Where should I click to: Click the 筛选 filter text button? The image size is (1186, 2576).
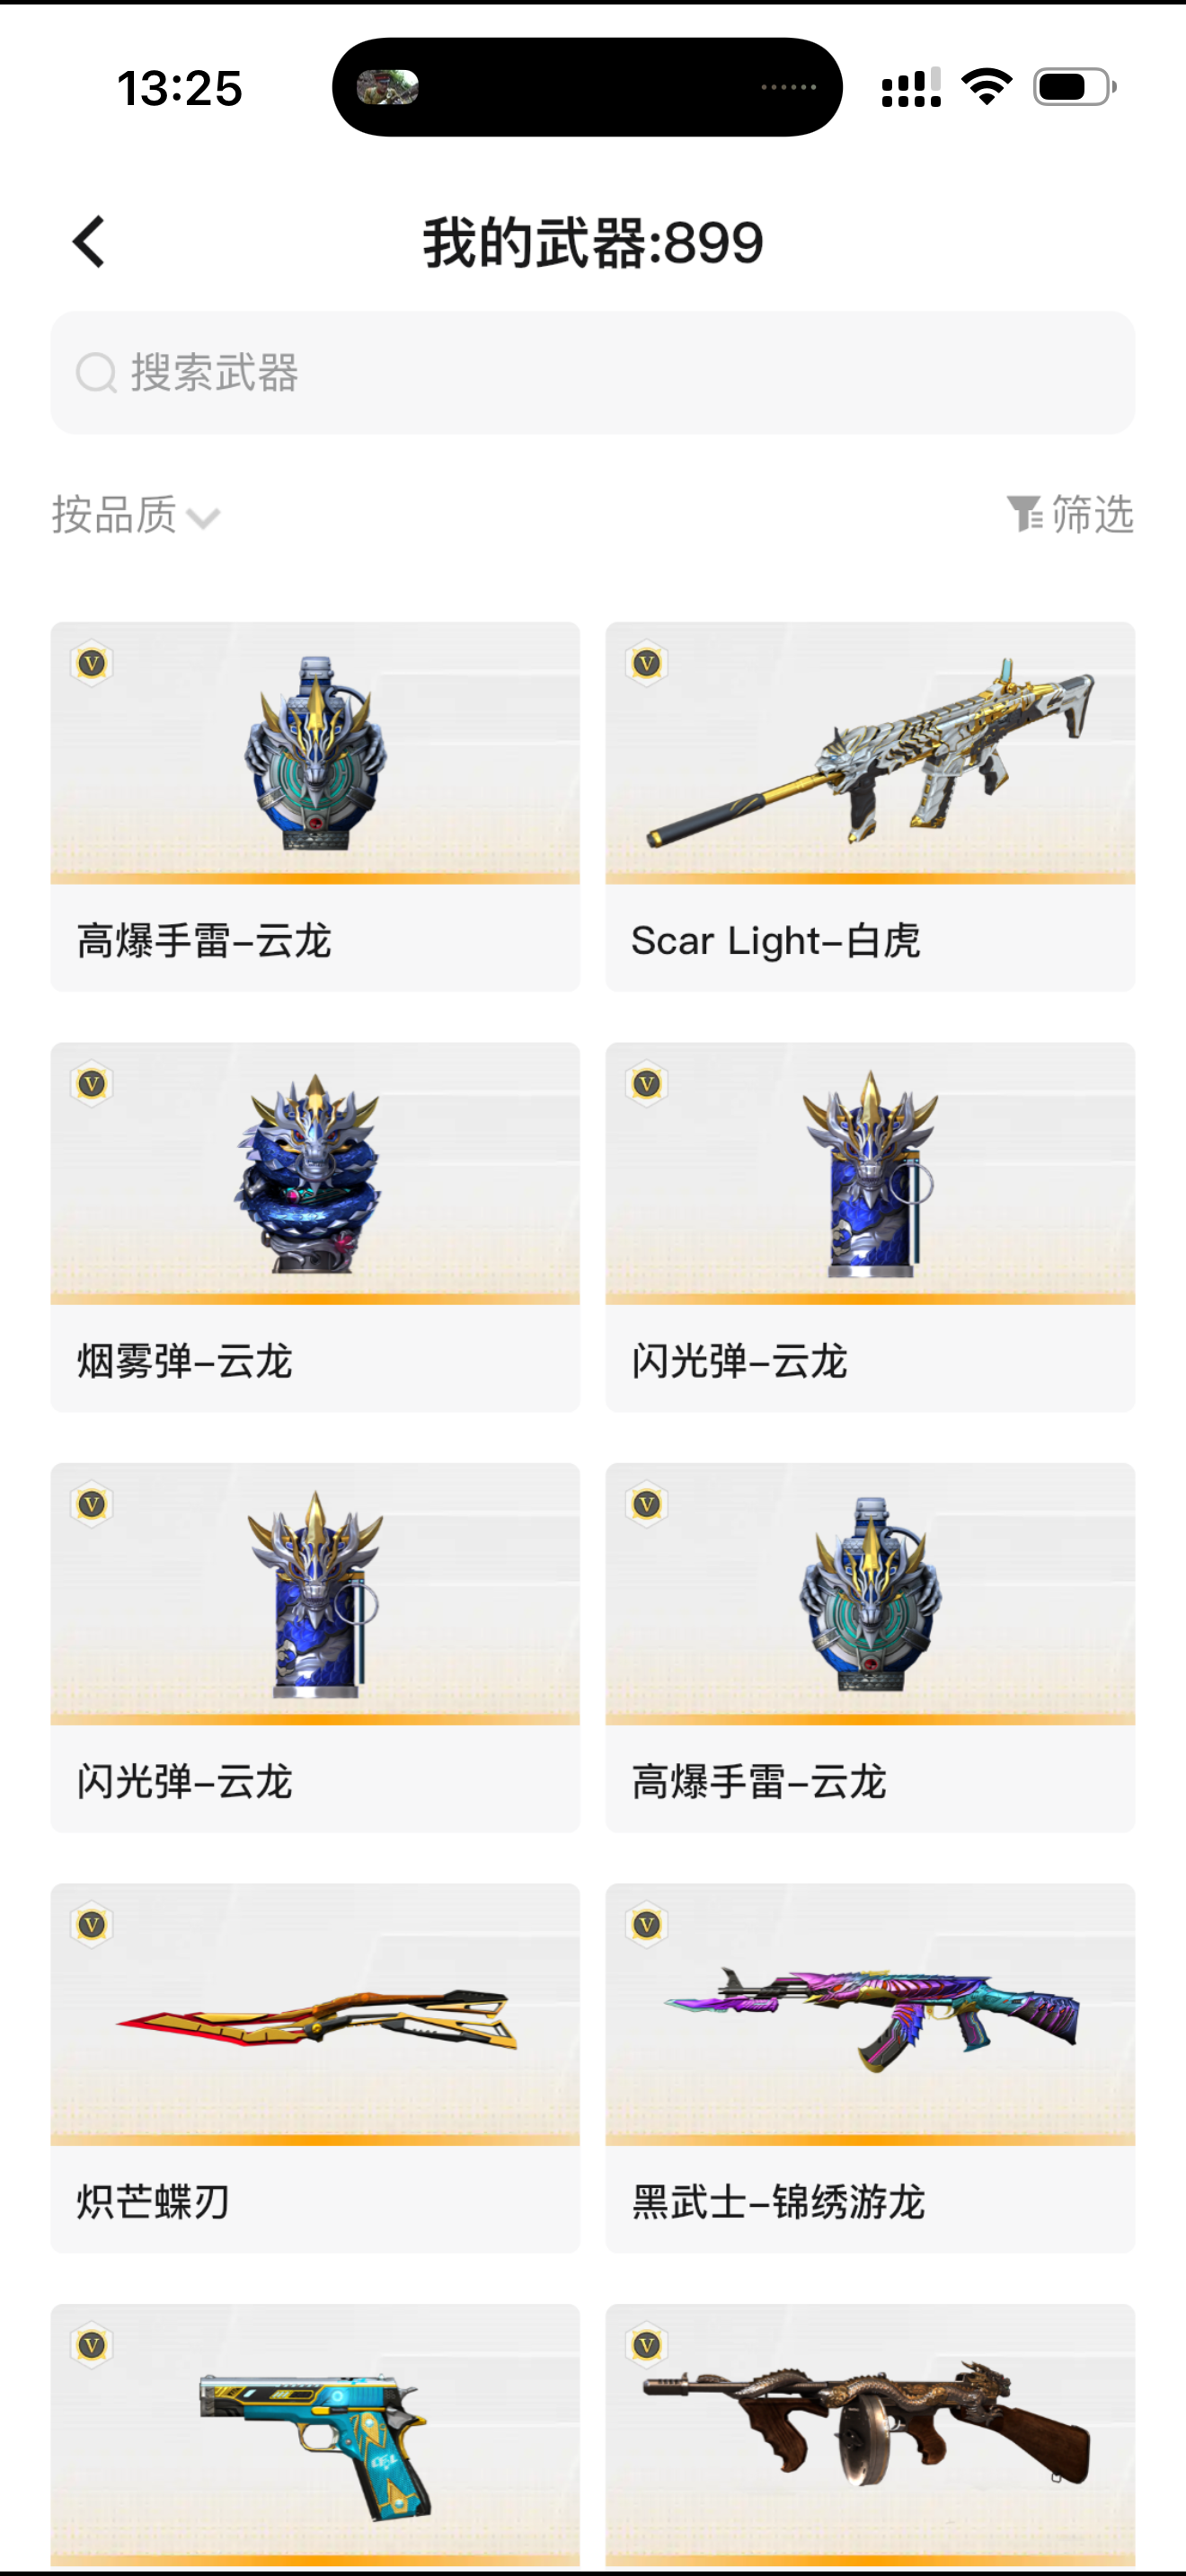coord(1092,514)
